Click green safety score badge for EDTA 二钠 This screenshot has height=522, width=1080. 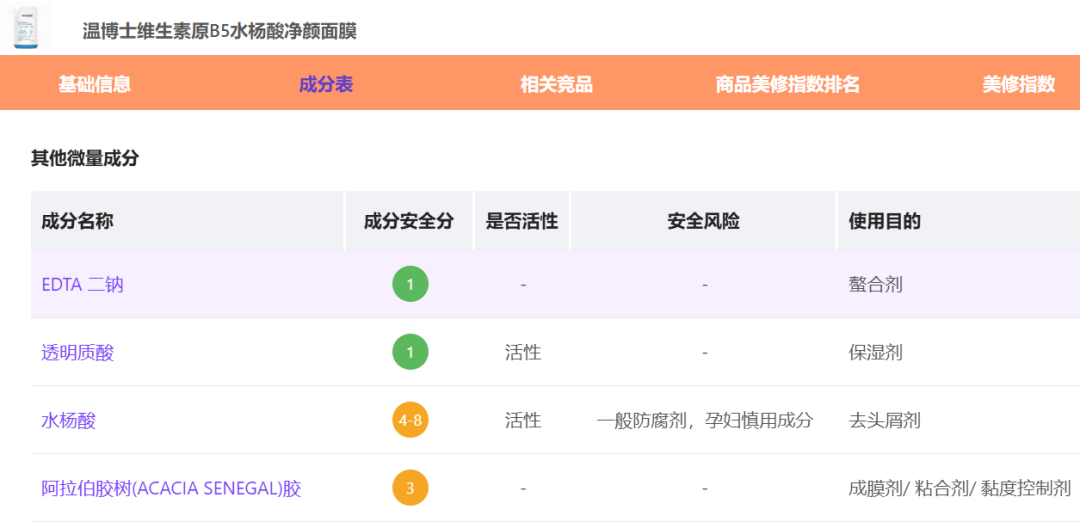coord(410,285)
